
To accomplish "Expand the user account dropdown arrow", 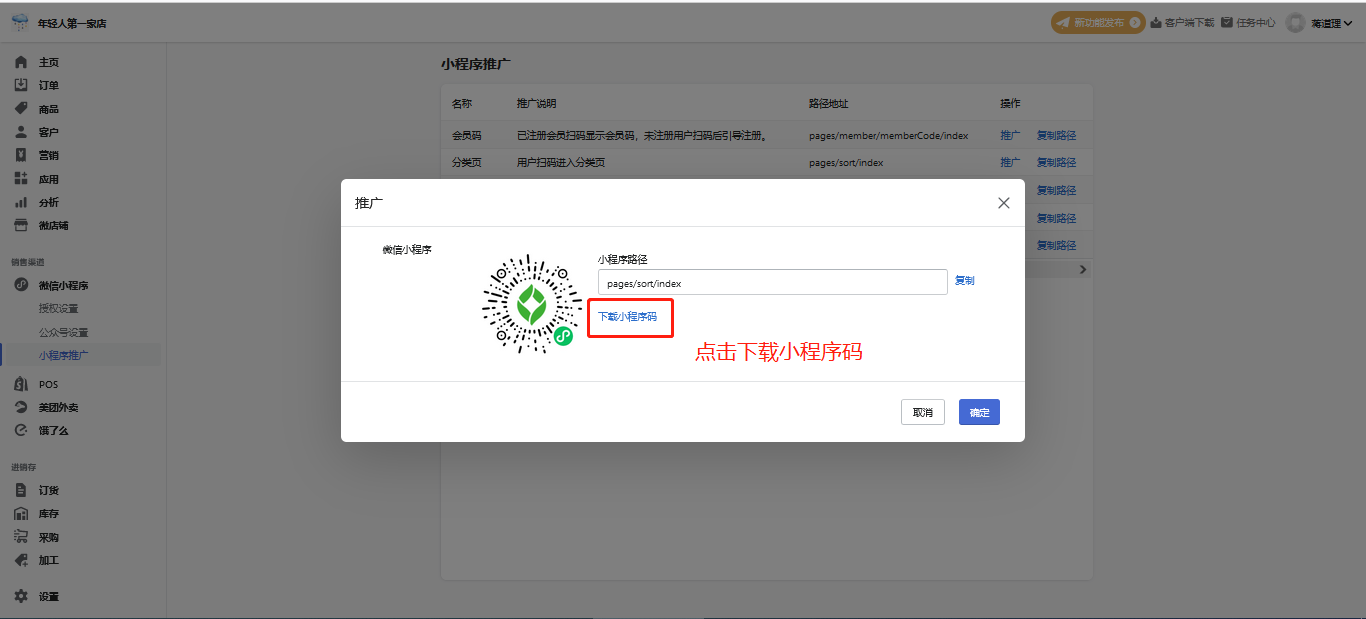I will point(1348,23).
